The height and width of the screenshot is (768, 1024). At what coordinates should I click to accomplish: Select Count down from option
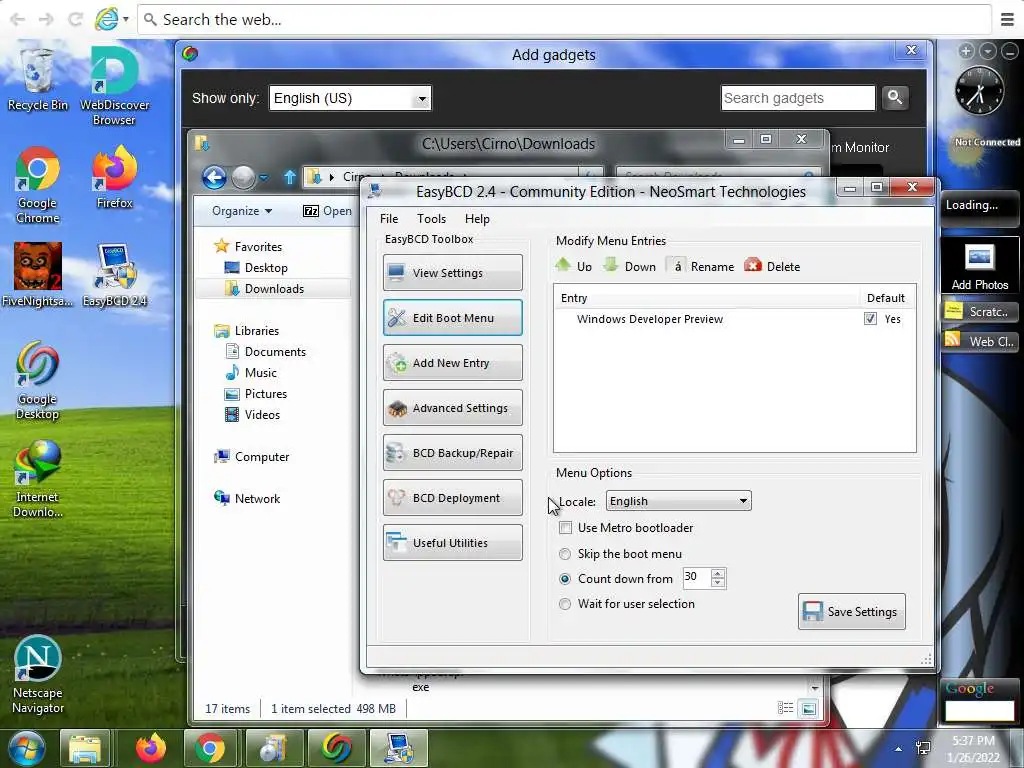pos(565,579)
